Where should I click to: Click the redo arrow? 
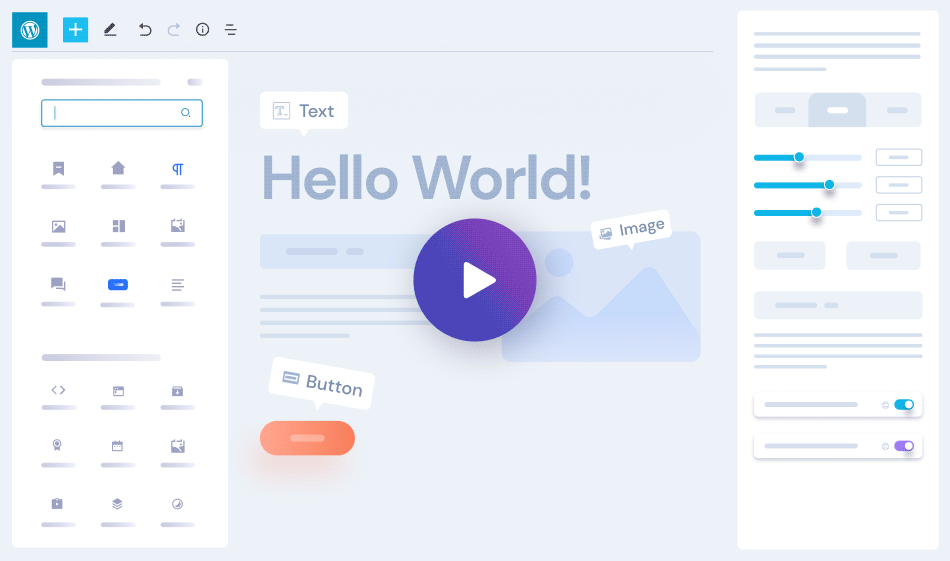click(x=174, y=29)
